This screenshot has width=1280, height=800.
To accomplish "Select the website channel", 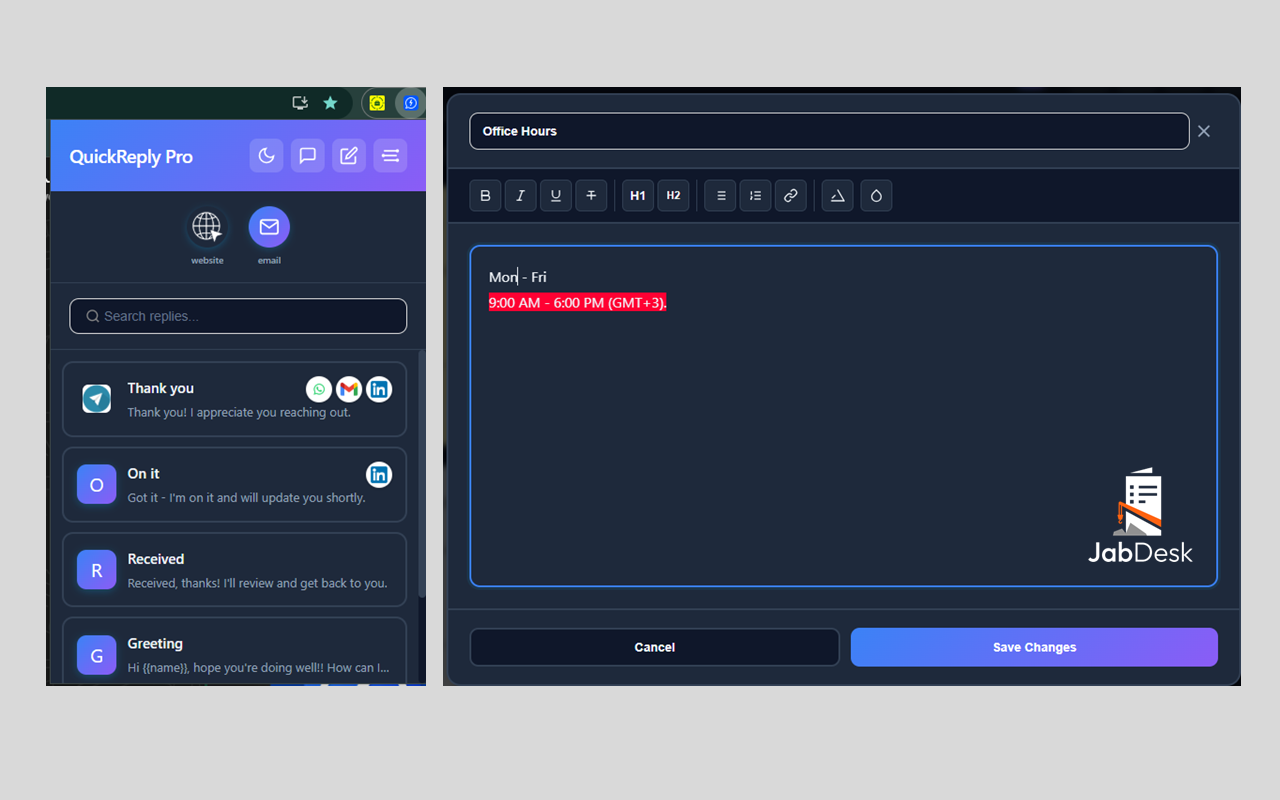I will [207, 228].
